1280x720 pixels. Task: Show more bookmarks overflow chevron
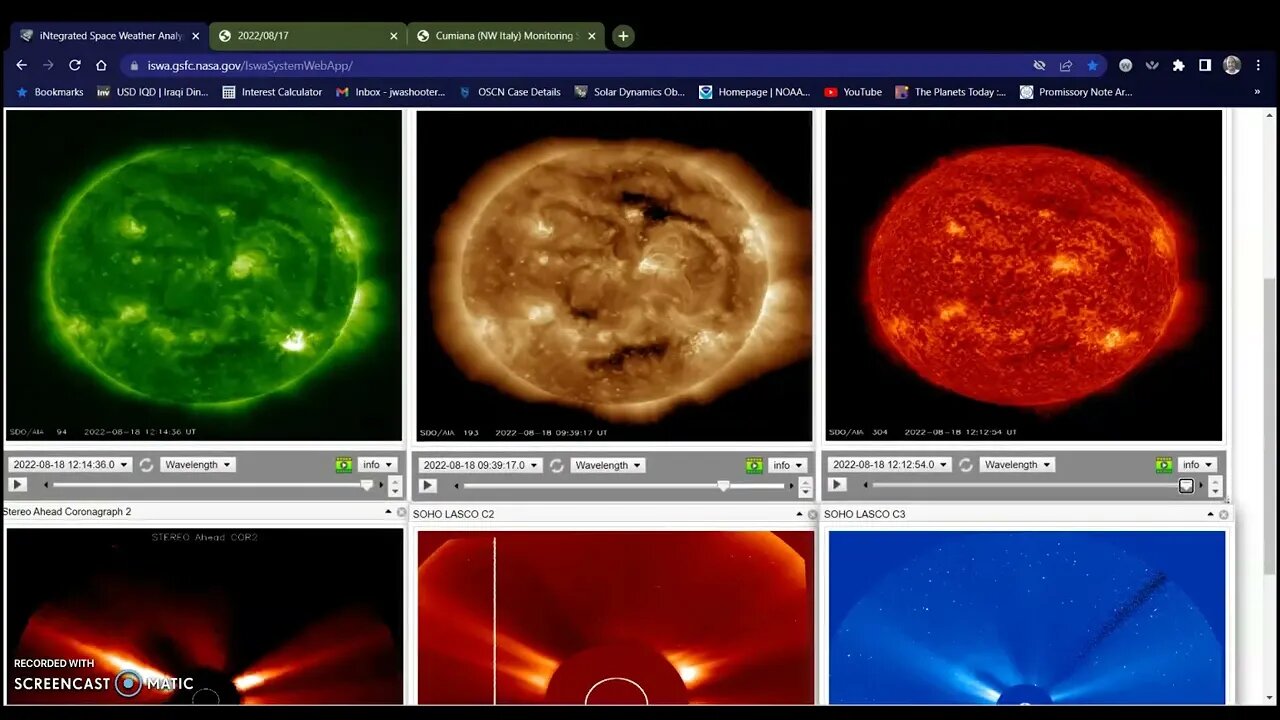coord(1257,92)
